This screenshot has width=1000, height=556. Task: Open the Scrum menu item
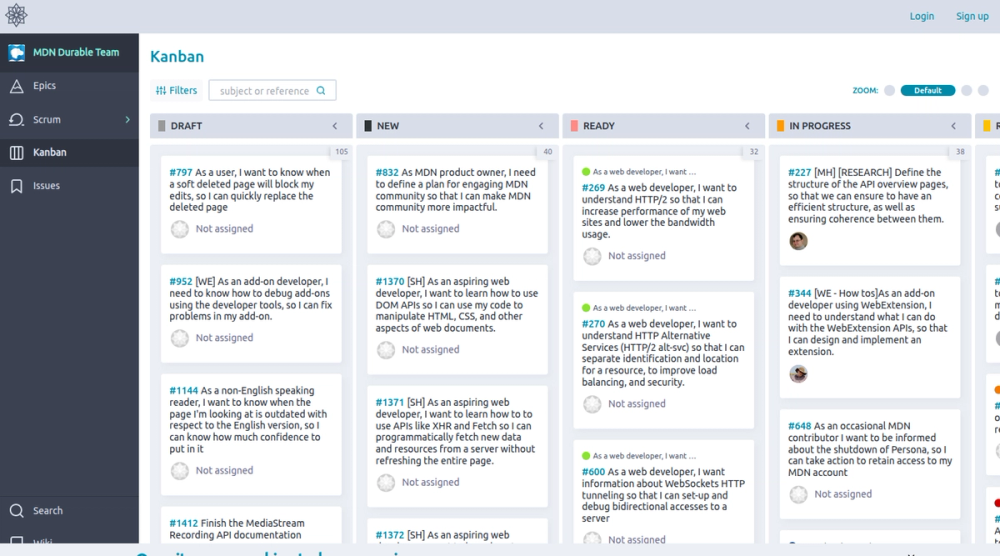point(70,119)
